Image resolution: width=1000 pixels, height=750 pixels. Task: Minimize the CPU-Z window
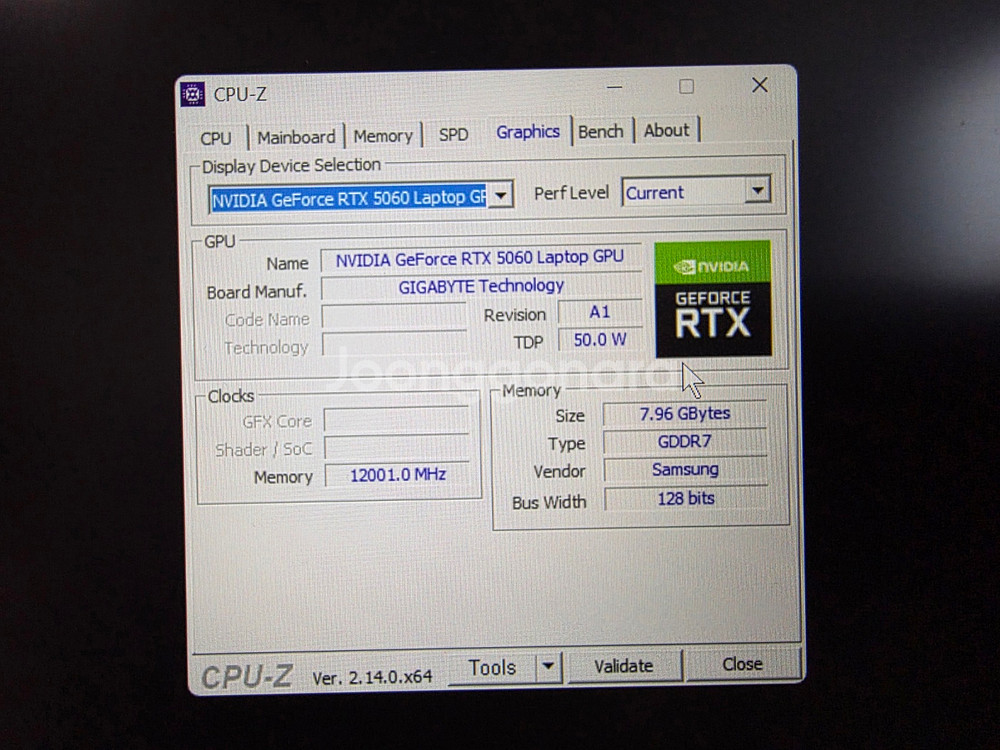[x=614, y=87]
